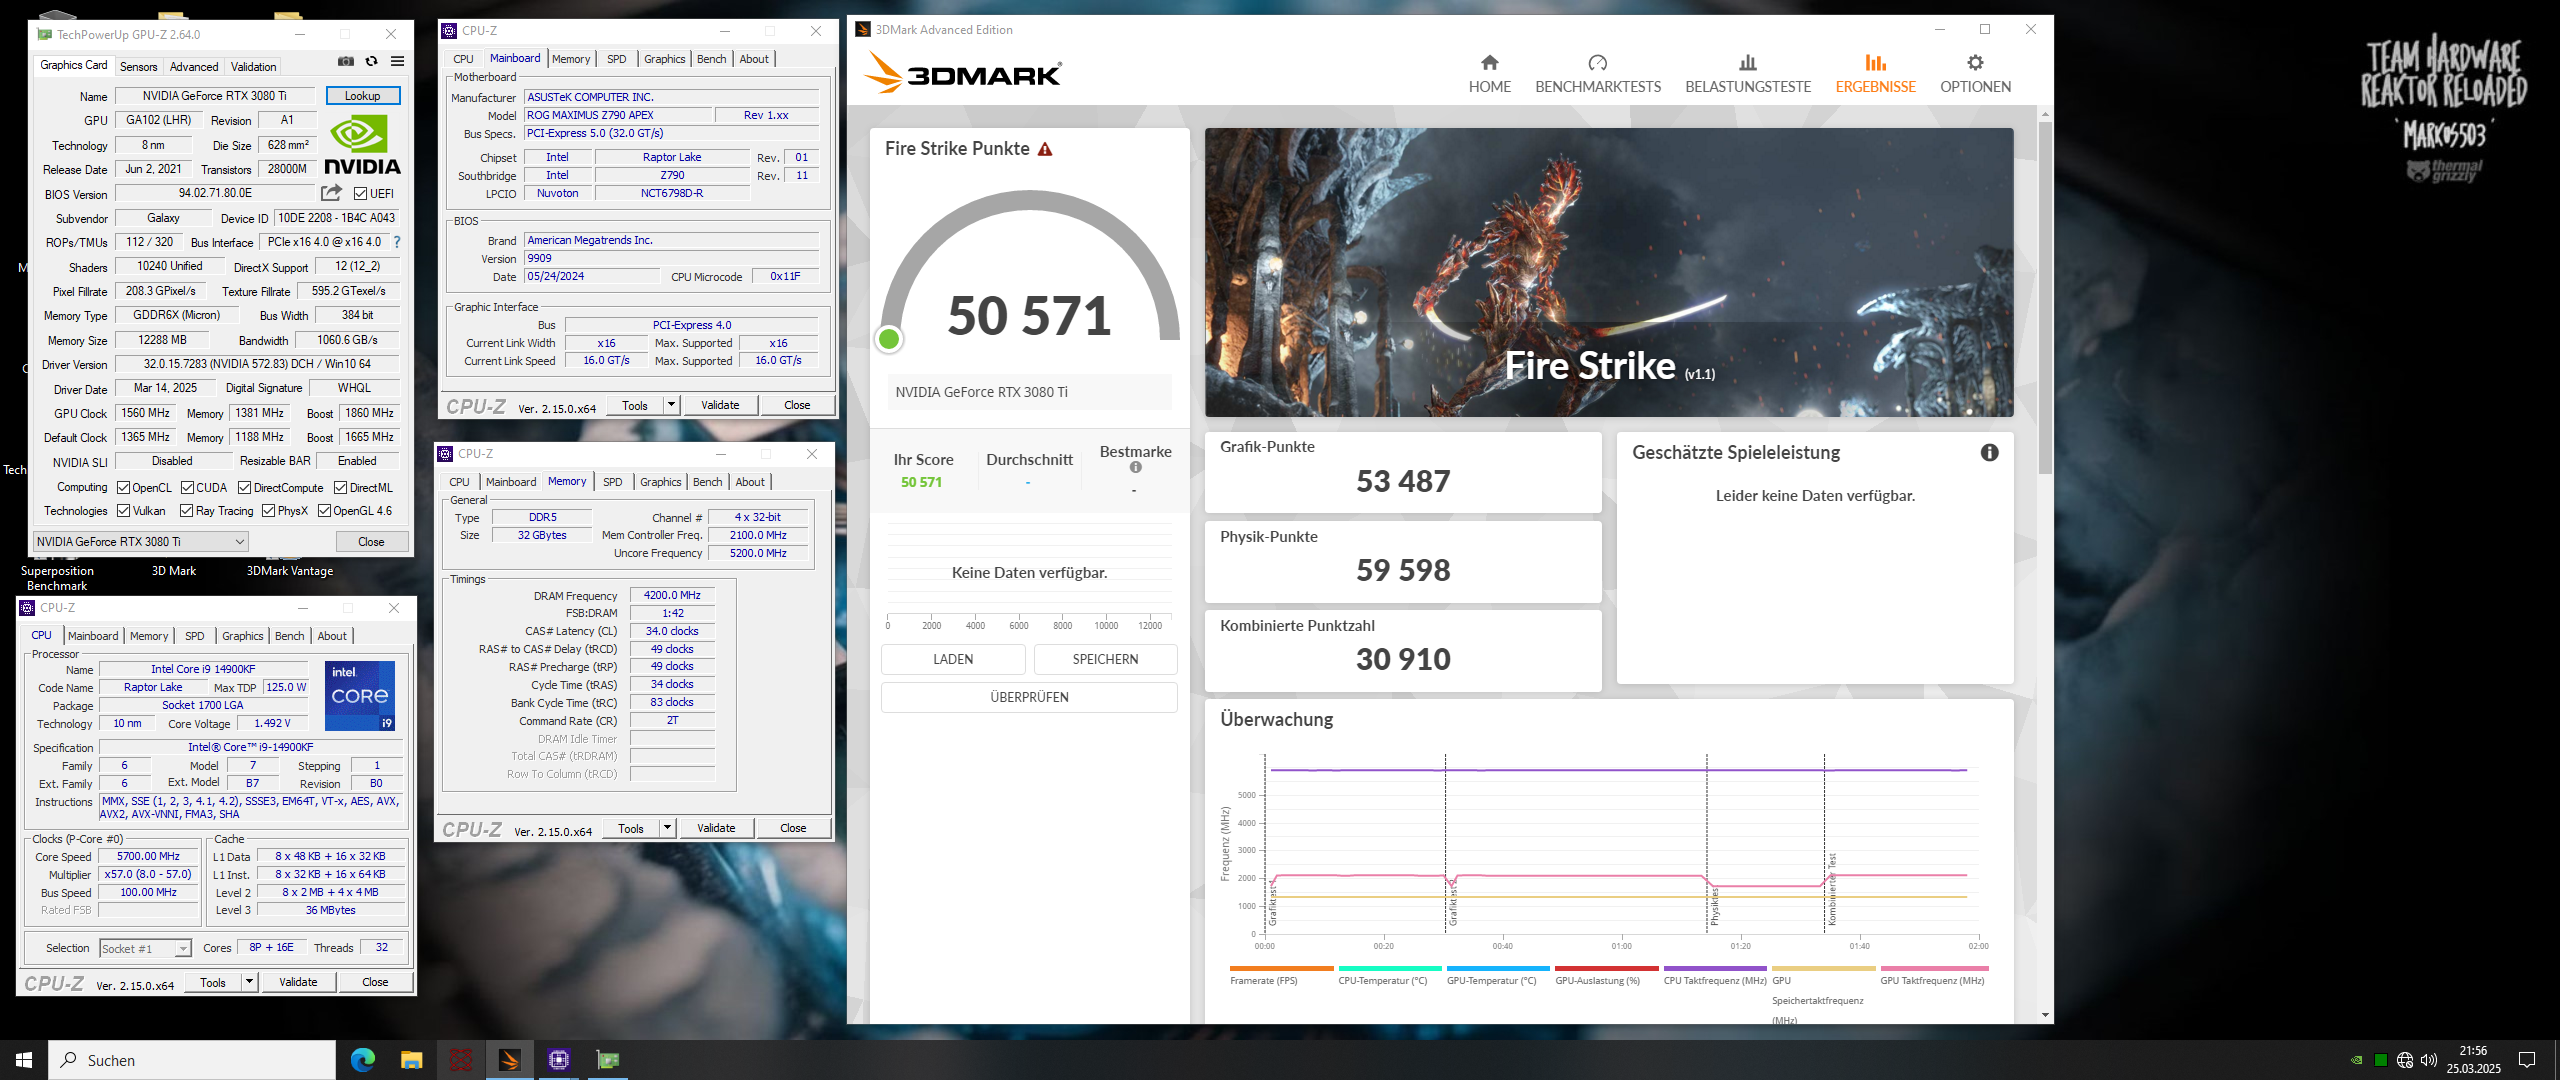The height and width of the screenshot is (1080, 2560).
Task: Expand Tools arrow in Memory CPU-Z window
Action: pos(667,828)
